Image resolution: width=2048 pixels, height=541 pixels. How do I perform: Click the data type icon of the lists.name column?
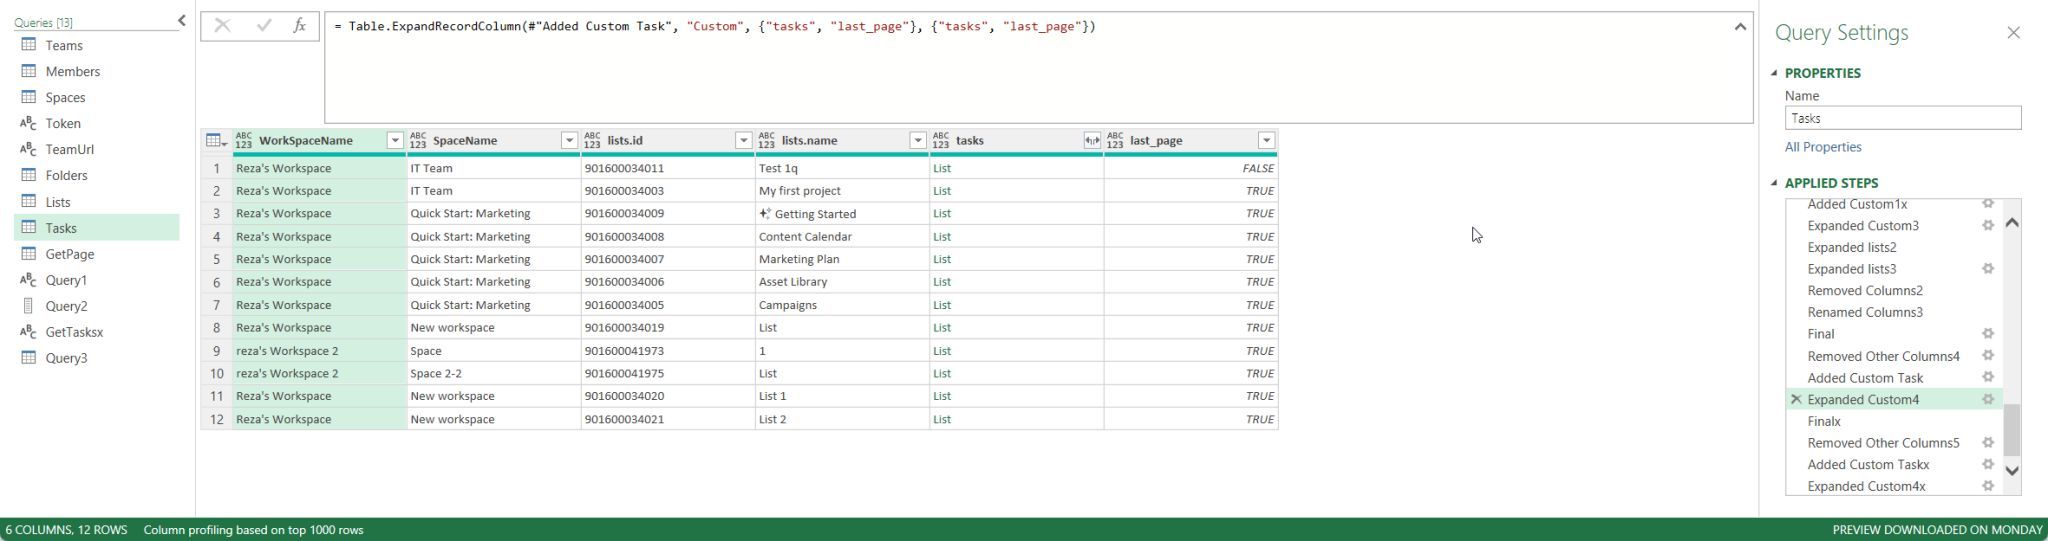click(x=766, y=141)
